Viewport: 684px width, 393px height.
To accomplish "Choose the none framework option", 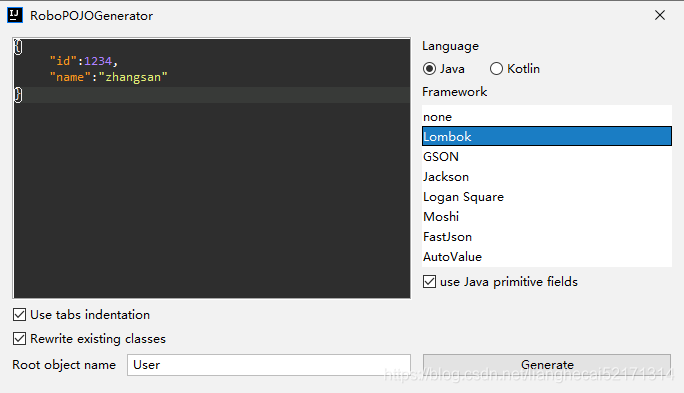I will (547, 117).
